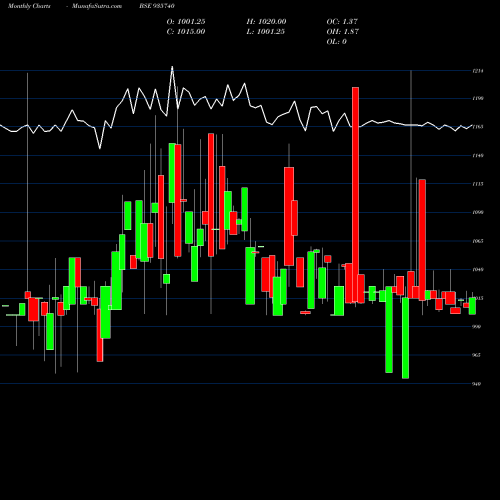This screenshot has width=500, height=500.
Task: Click the low value 'L: 1001.25'
Action: 266,32
